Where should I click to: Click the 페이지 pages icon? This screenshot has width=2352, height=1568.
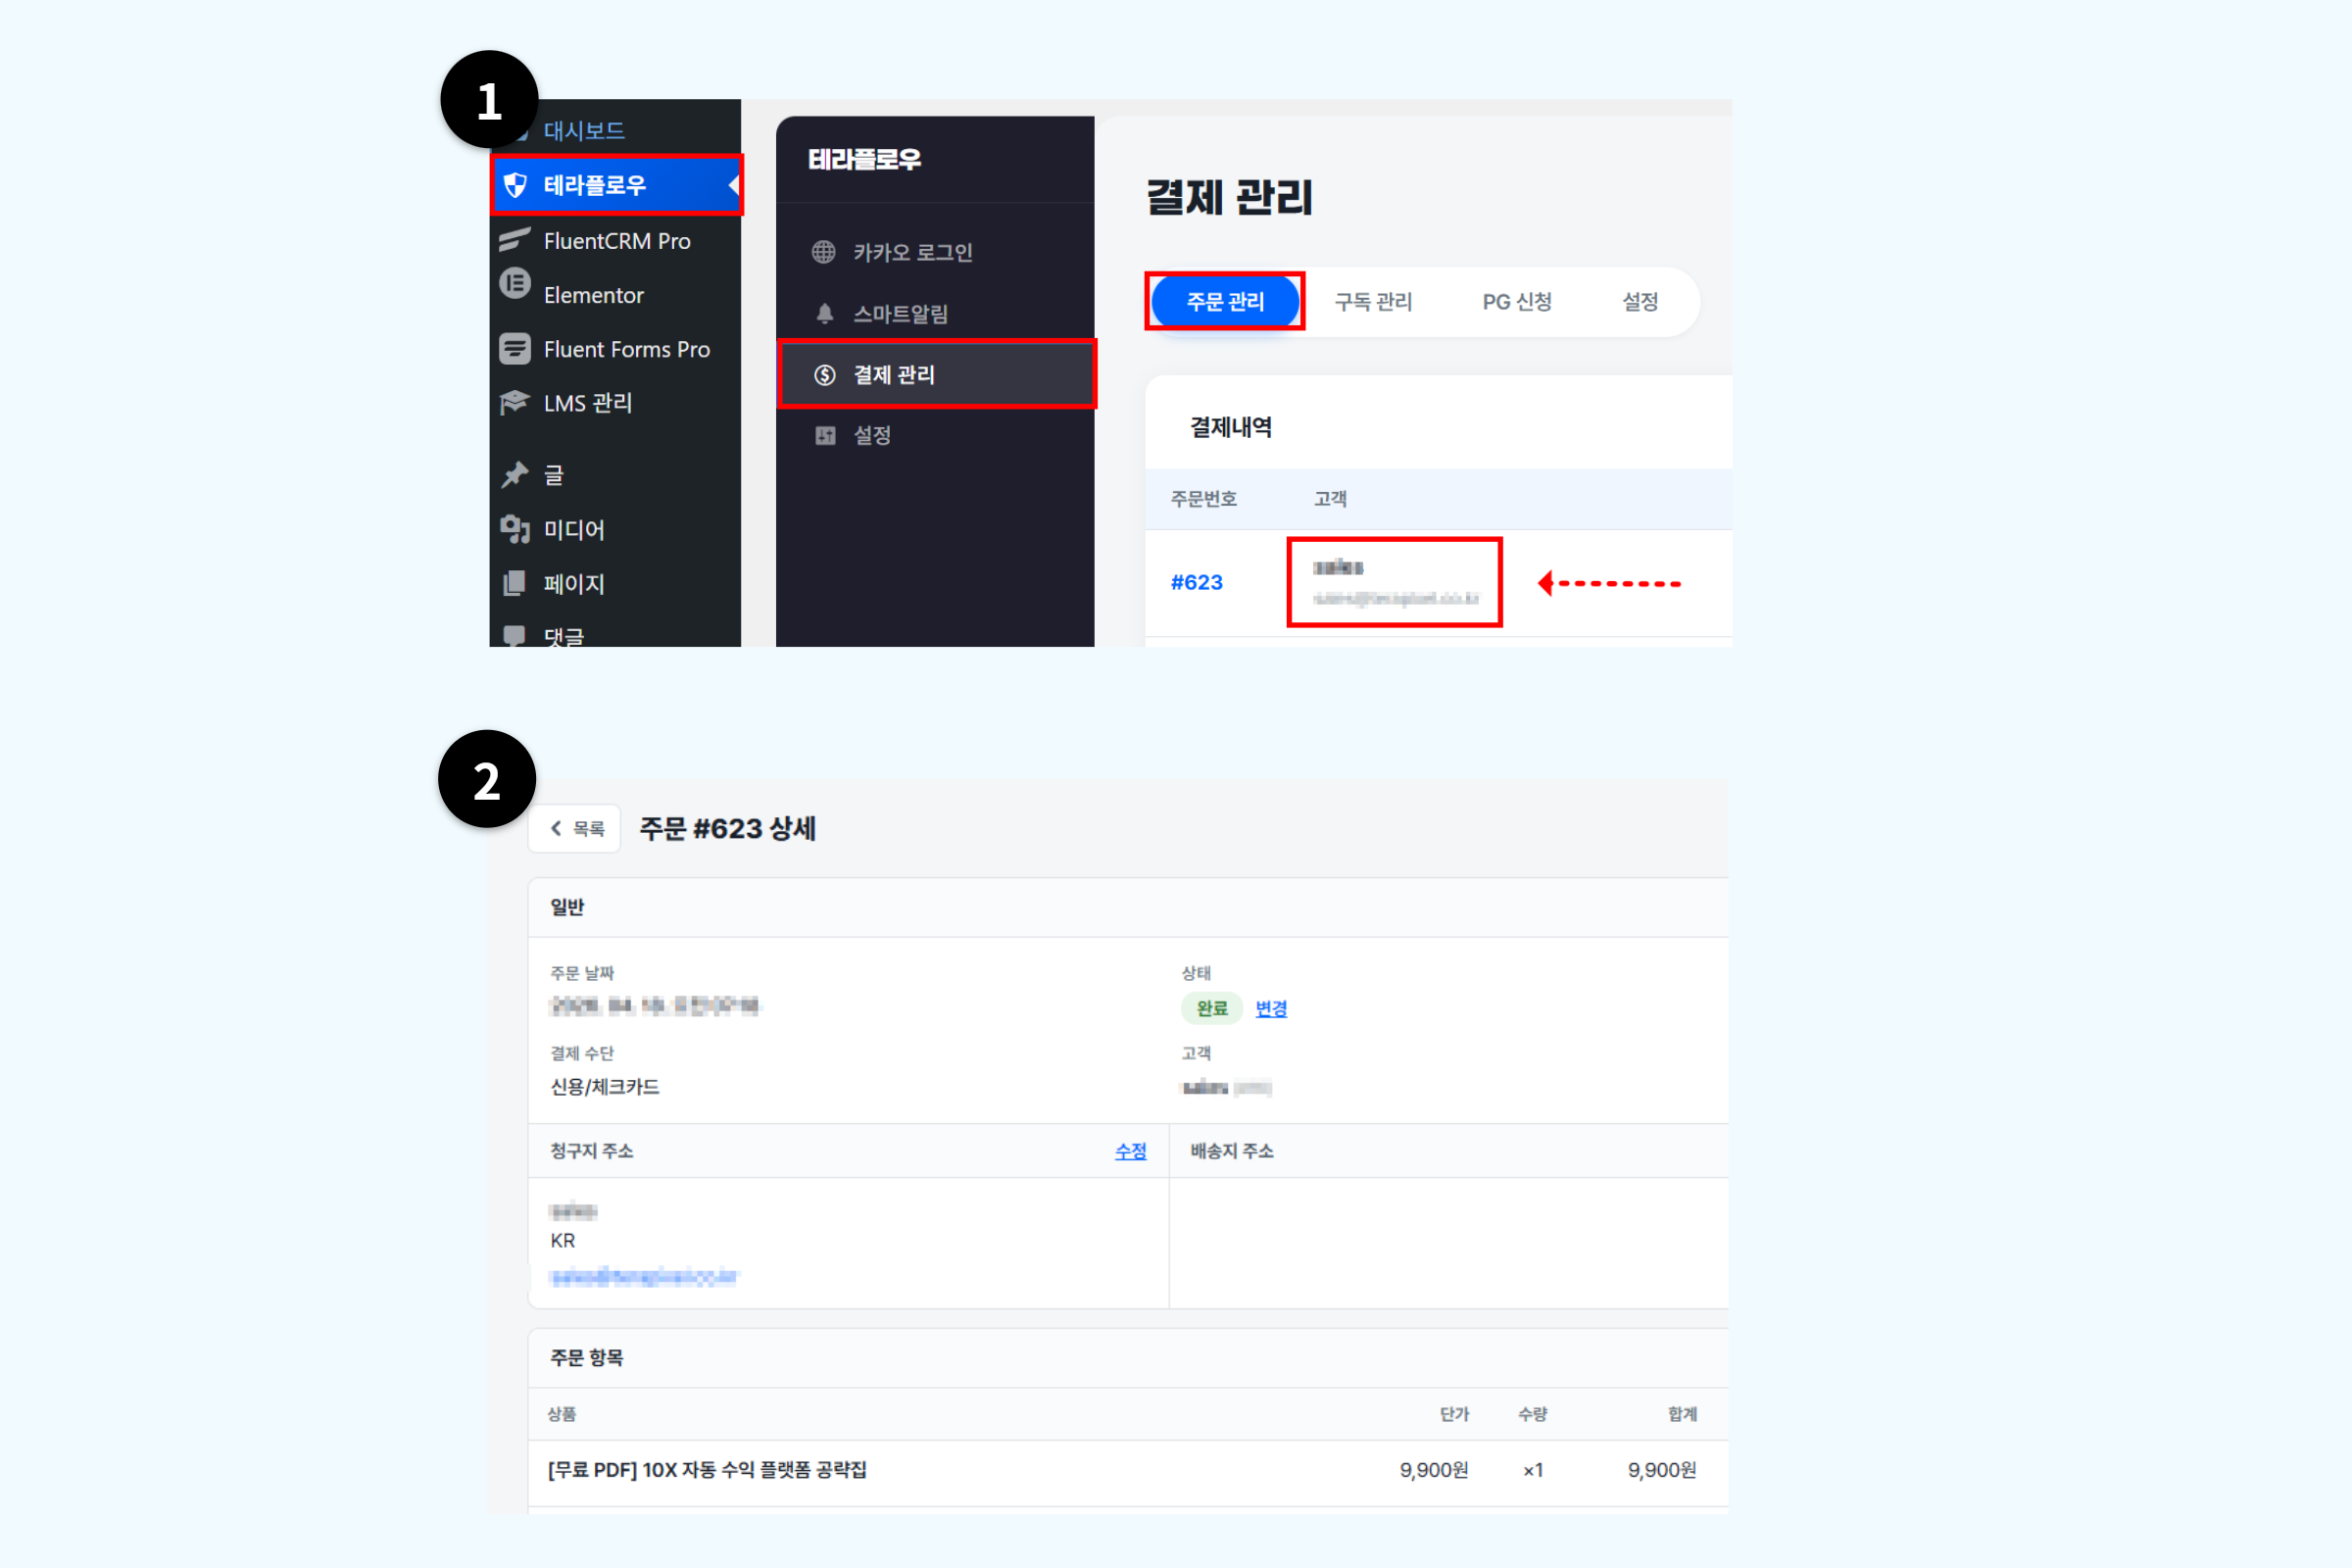(x=514, y=583)
